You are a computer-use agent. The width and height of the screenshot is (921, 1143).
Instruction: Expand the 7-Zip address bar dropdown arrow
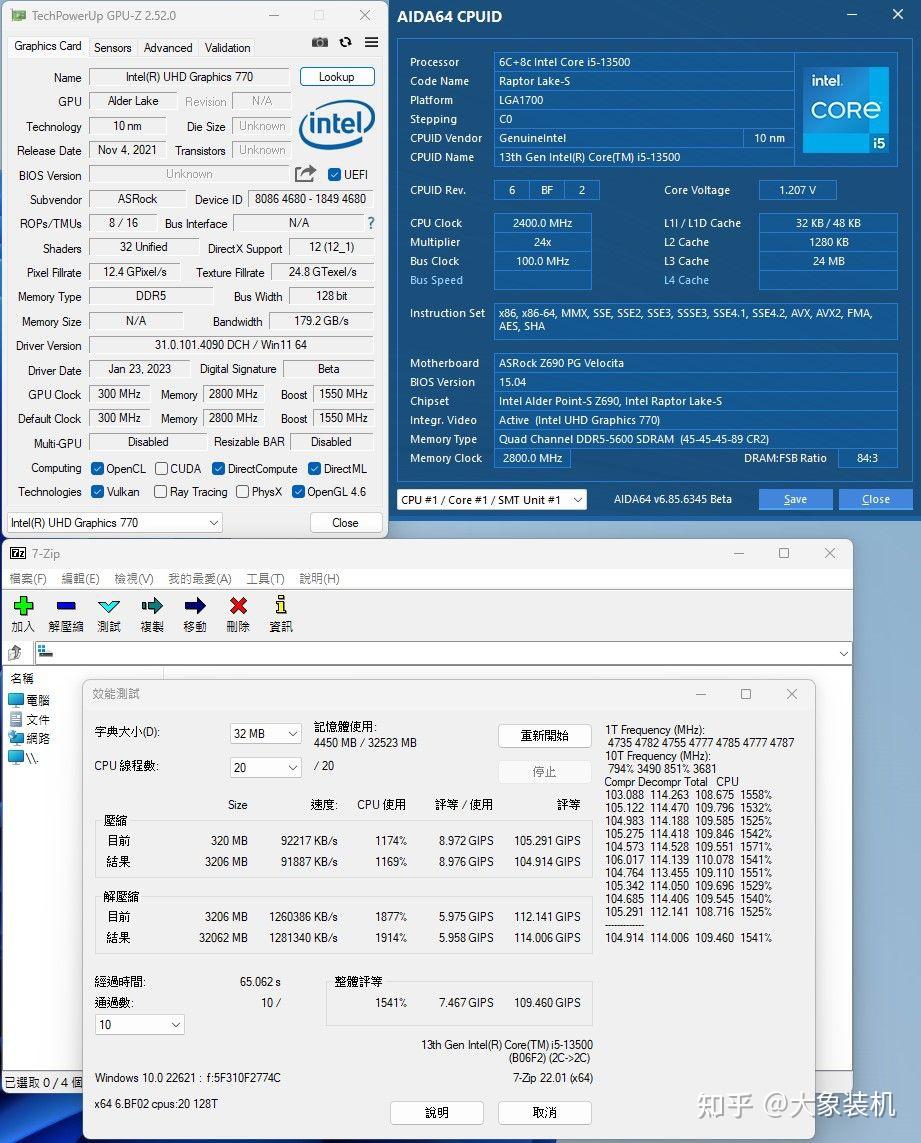pyautogui.click(x=843, y=653)
